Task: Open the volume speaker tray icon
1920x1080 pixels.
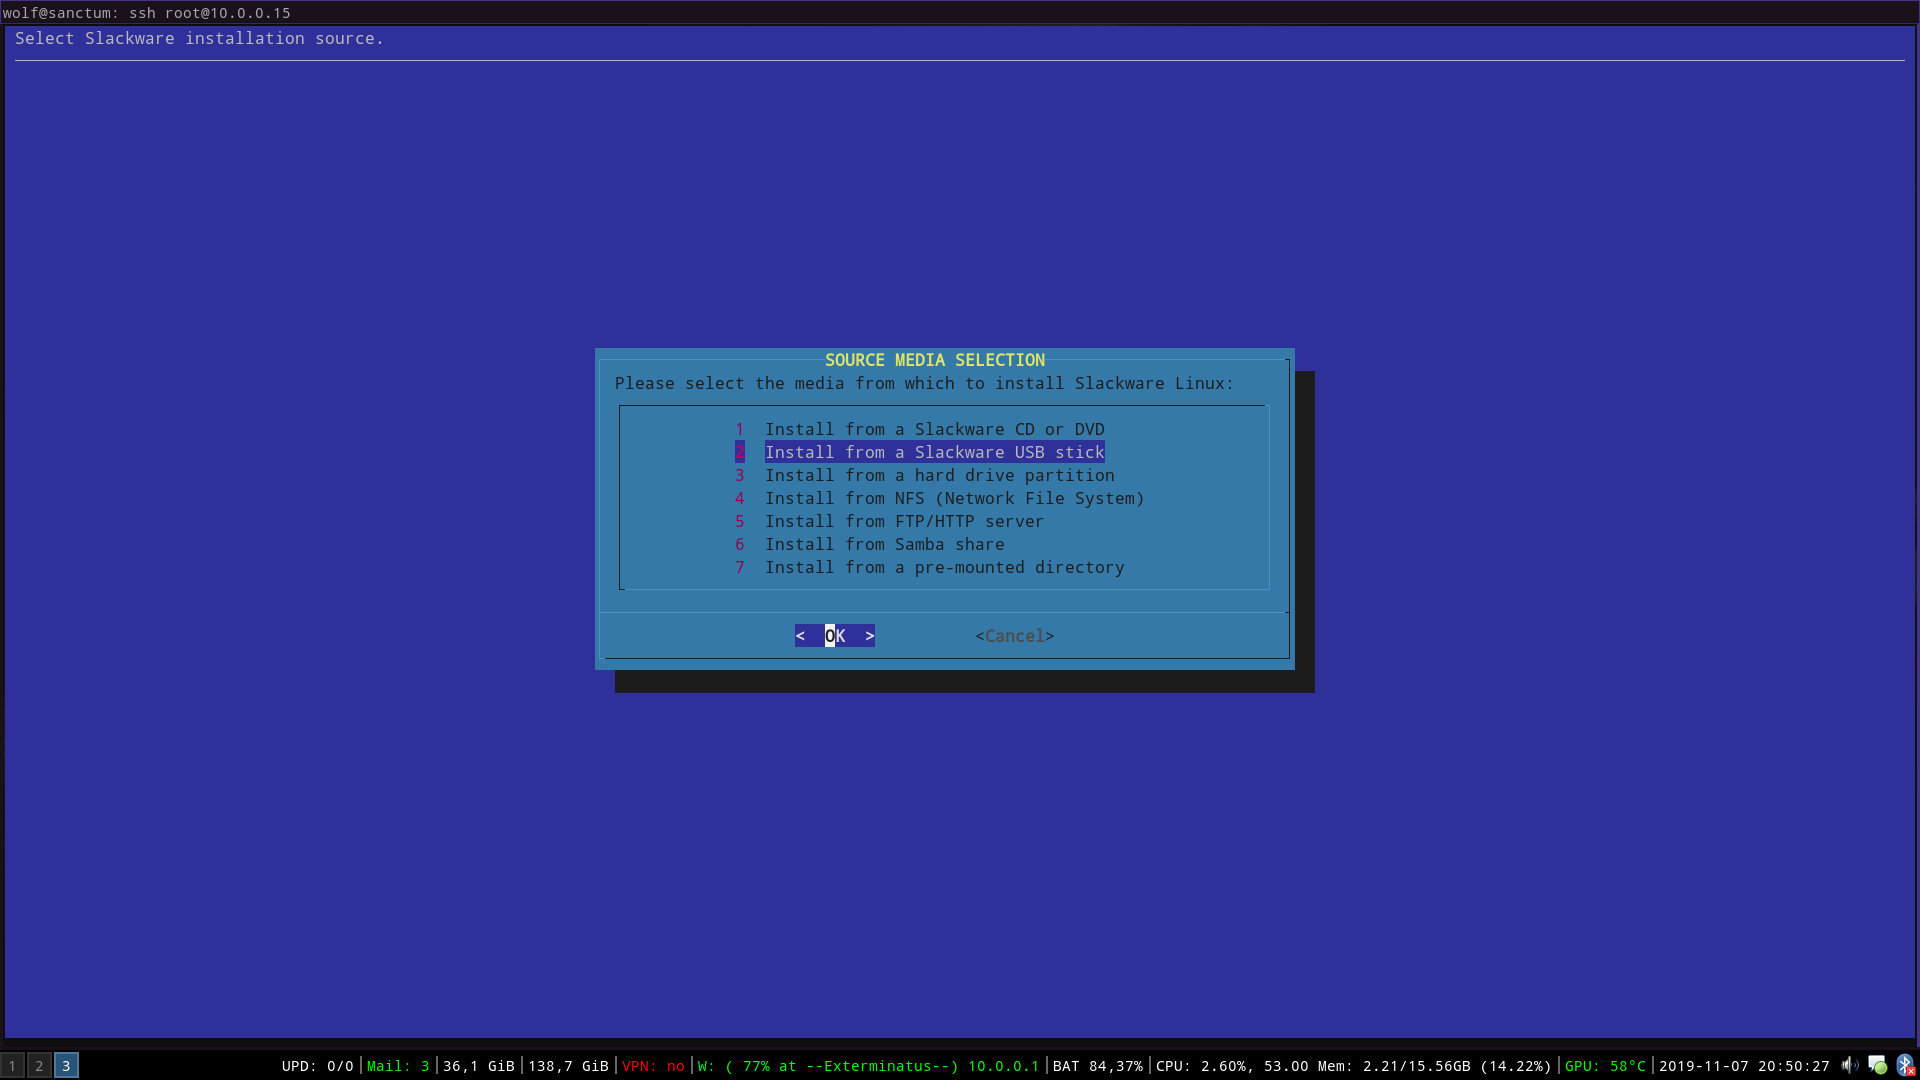Action: pos(1849,1065)
